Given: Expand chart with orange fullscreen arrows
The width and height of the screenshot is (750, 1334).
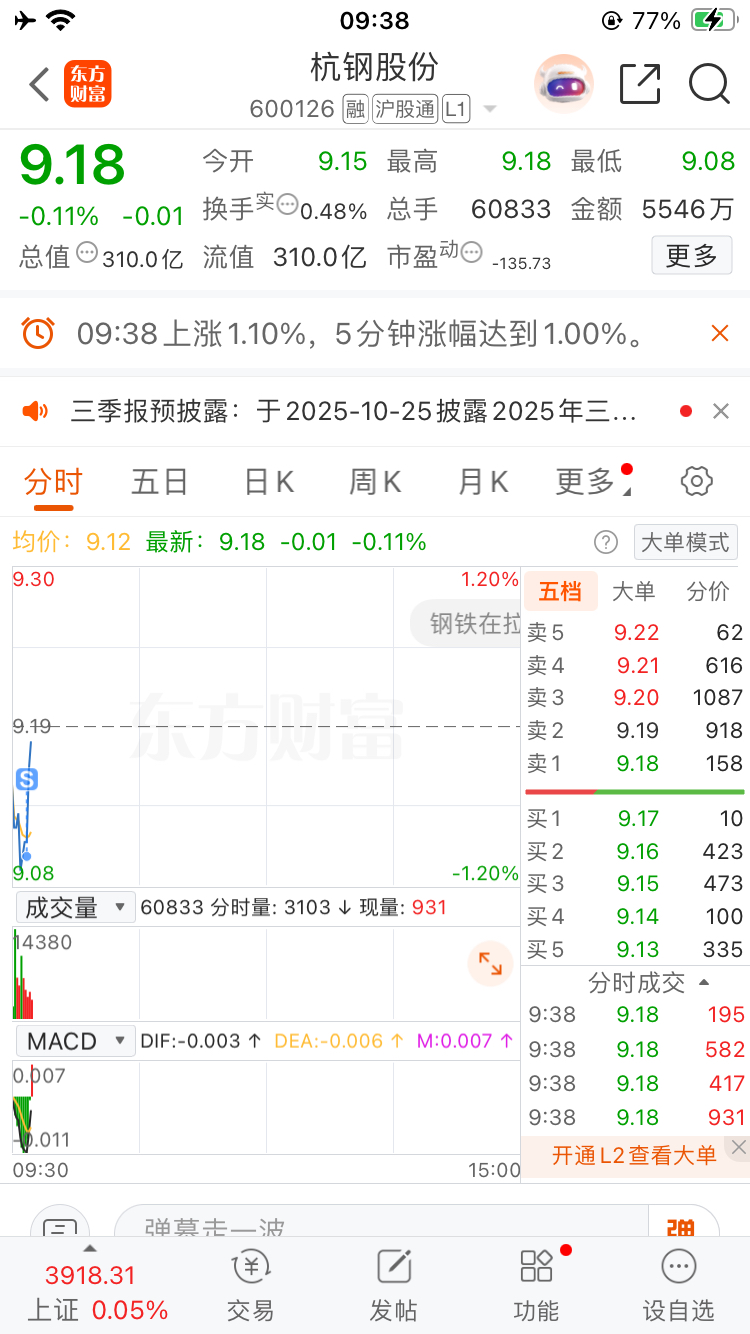Looking at the screenshot, I should coord(490,964).
